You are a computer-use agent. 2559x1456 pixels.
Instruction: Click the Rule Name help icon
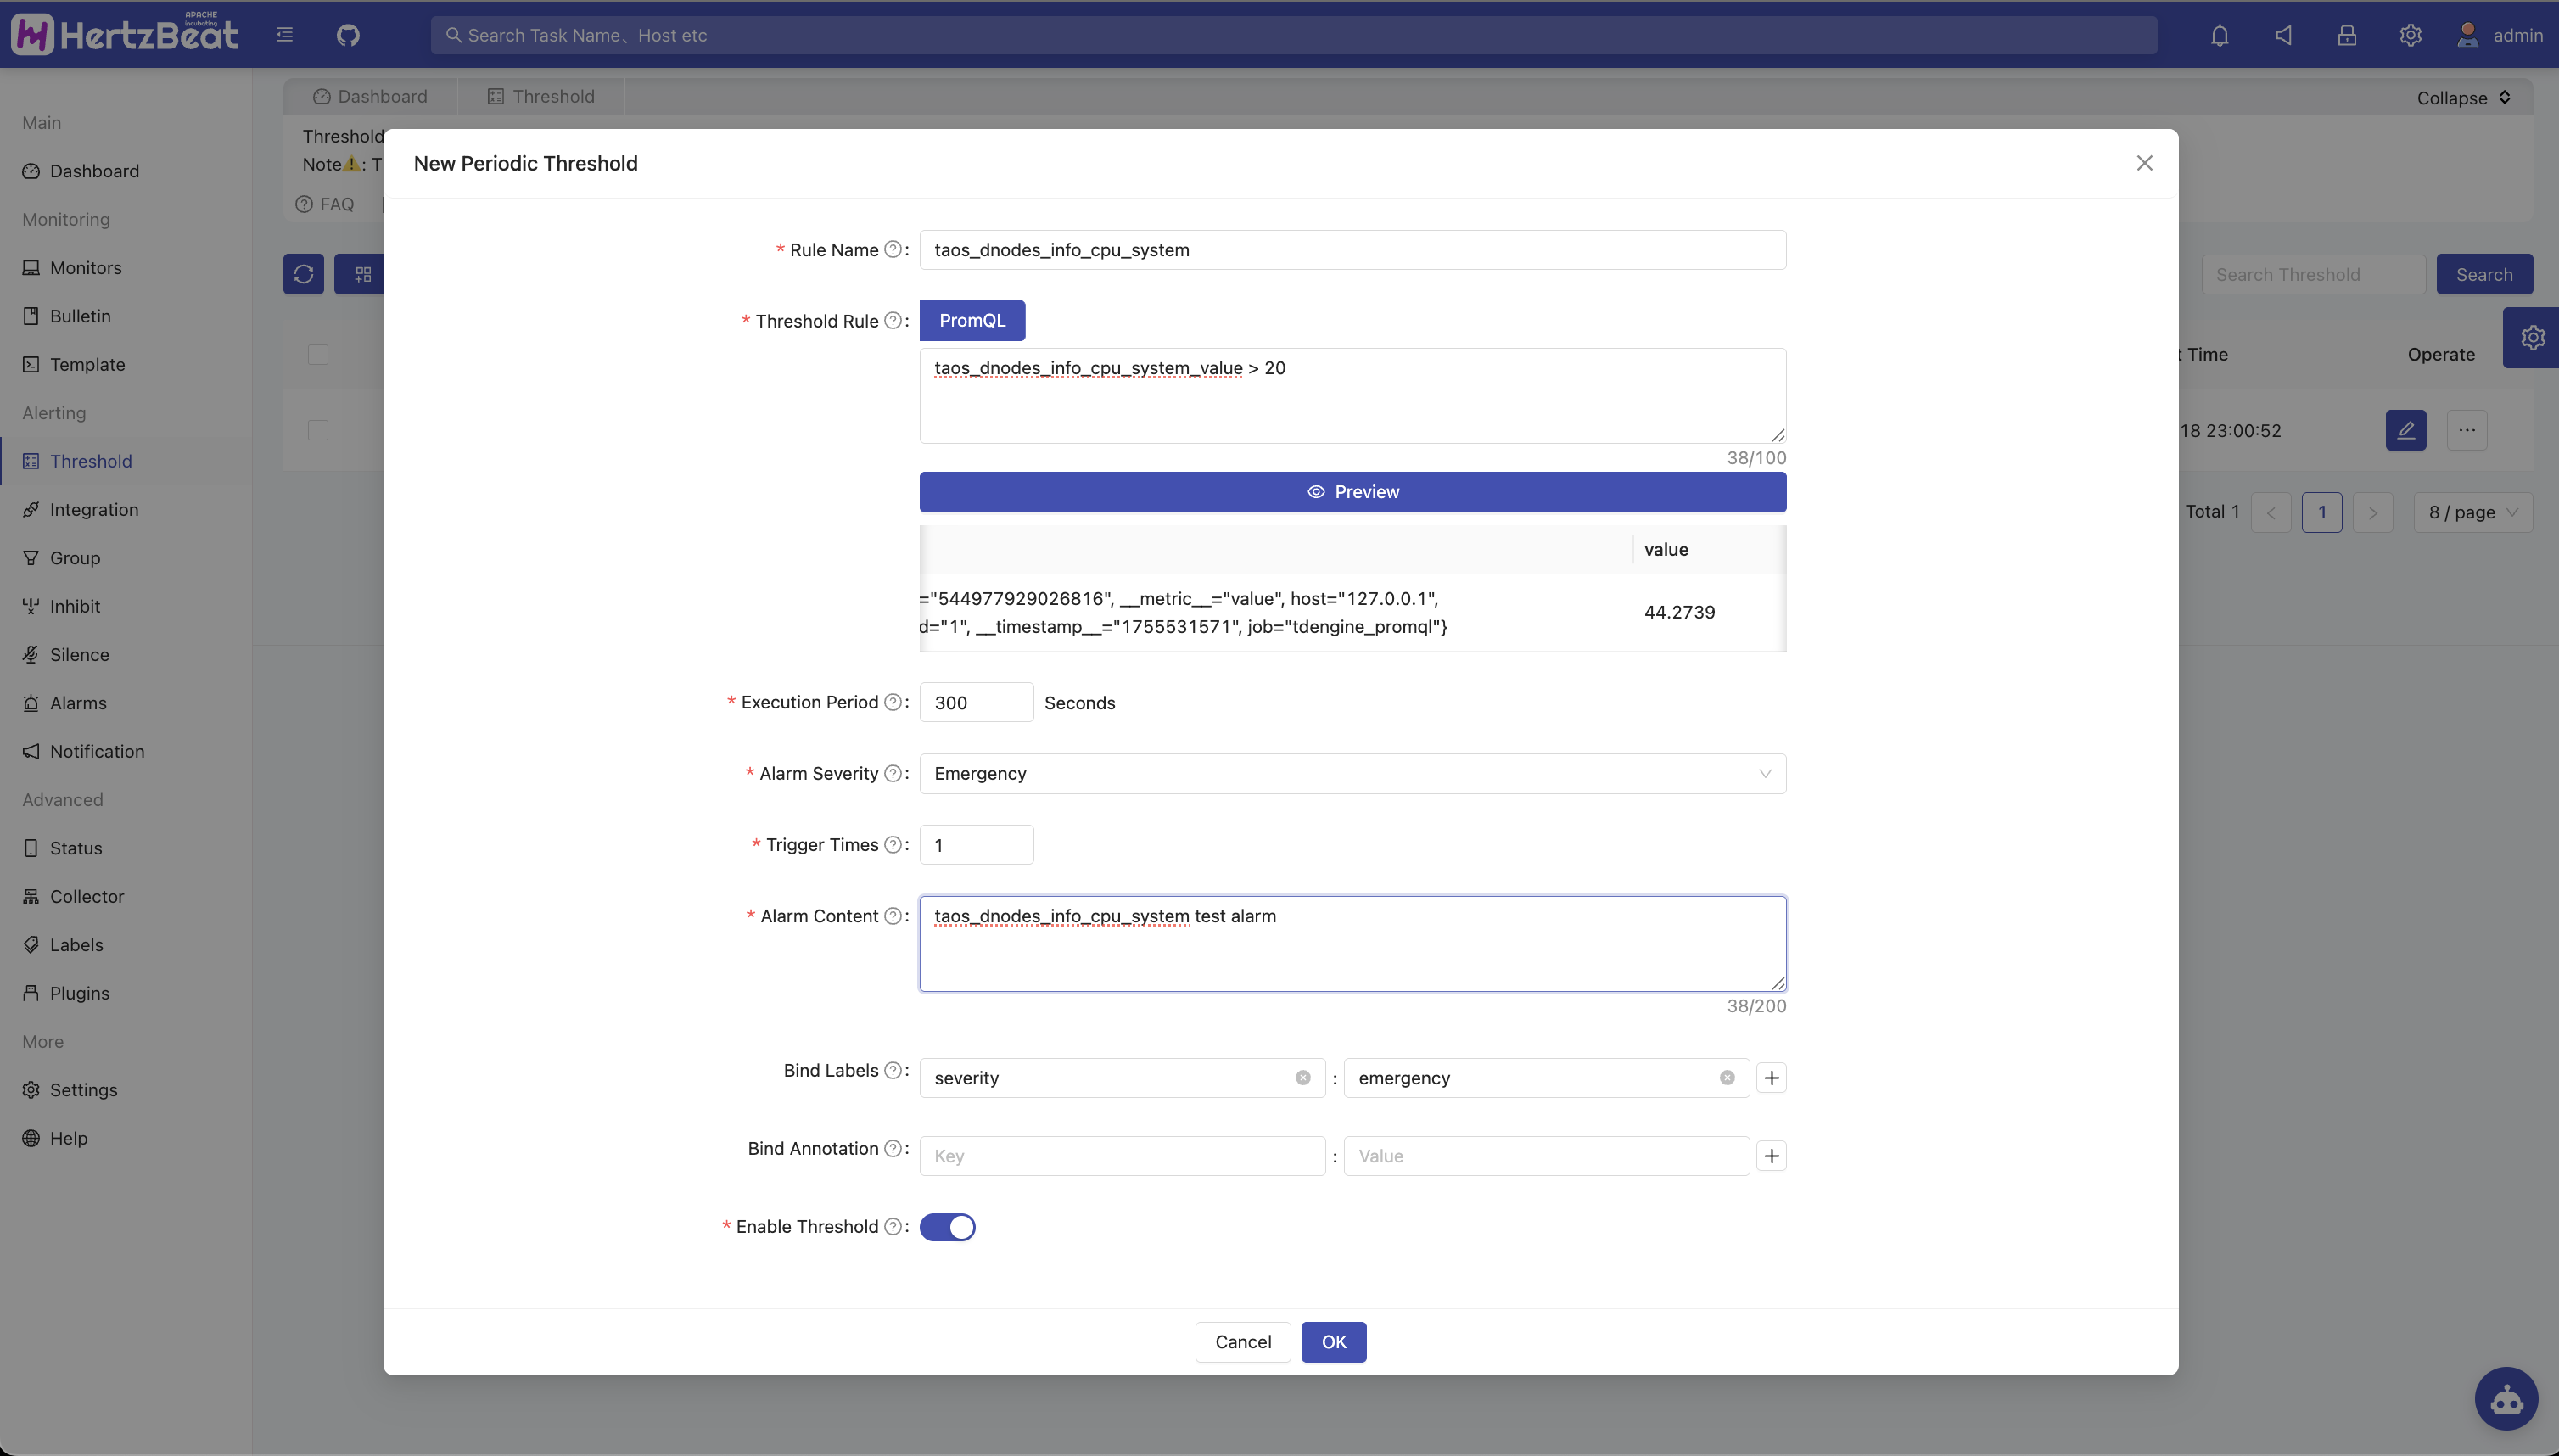click(x=893, y=250)
